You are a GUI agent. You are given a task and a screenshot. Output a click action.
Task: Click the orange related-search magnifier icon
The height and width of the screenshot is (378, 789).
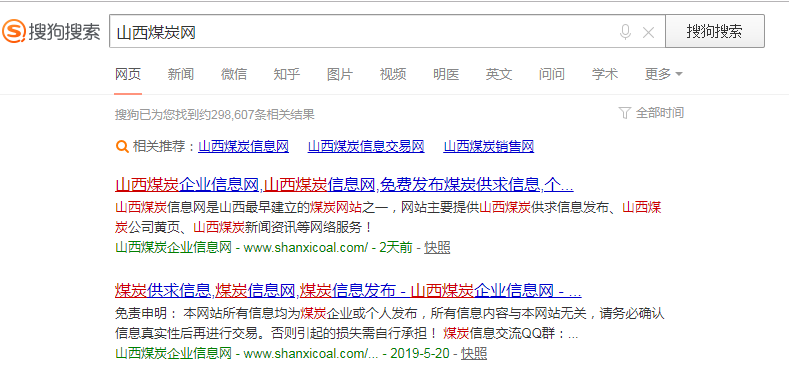[x=122, y=146]
